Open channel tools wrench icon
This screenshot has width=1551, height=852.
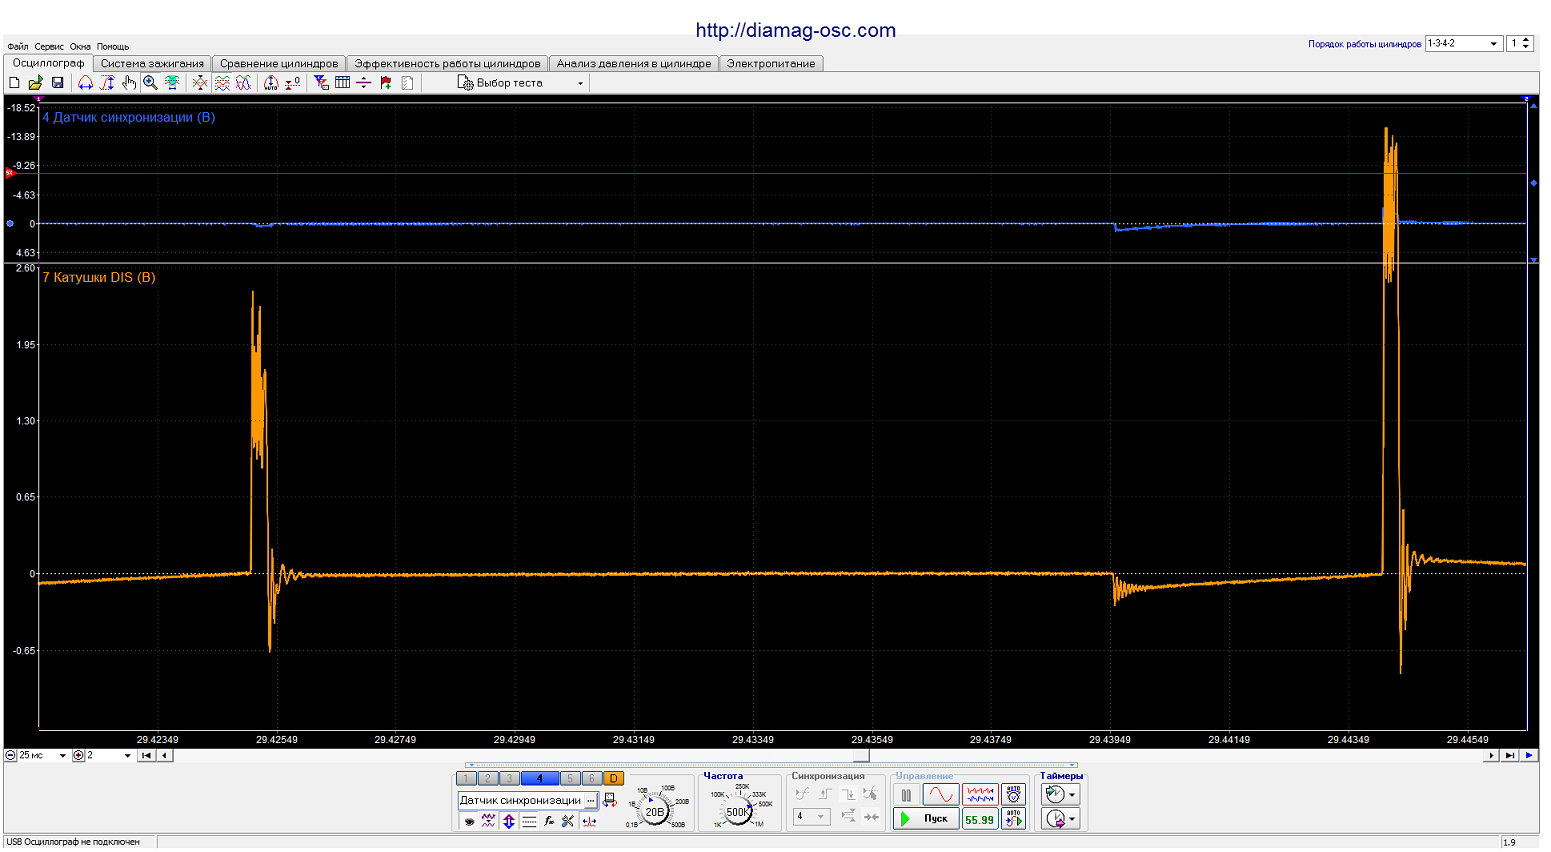coord(568,821)
